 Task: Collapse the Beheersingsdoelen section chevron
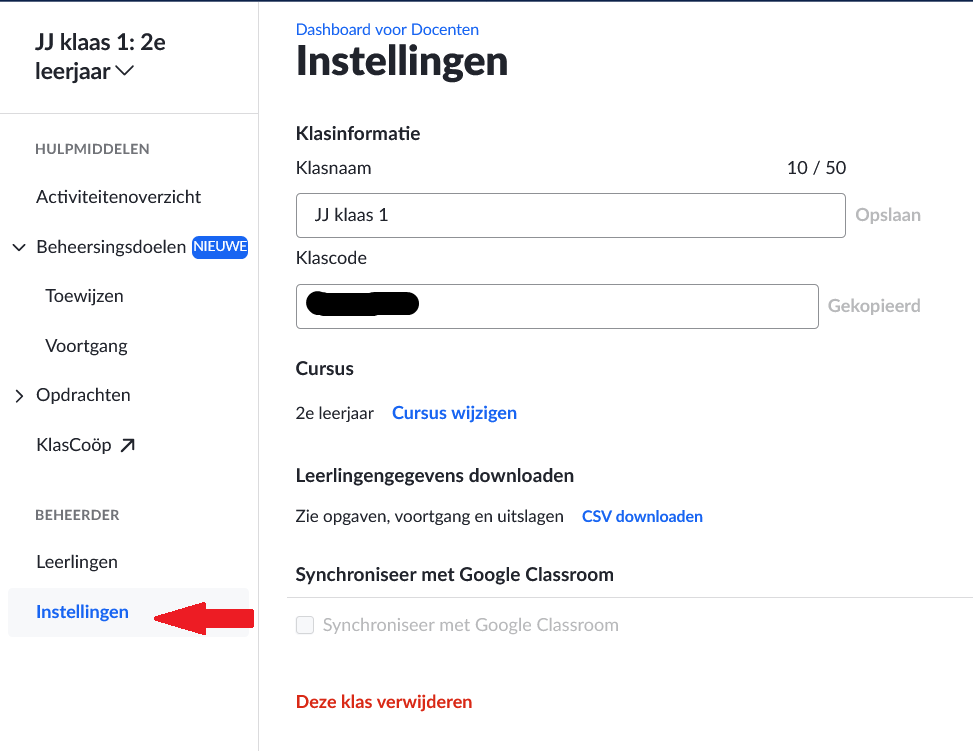(19, 247)
